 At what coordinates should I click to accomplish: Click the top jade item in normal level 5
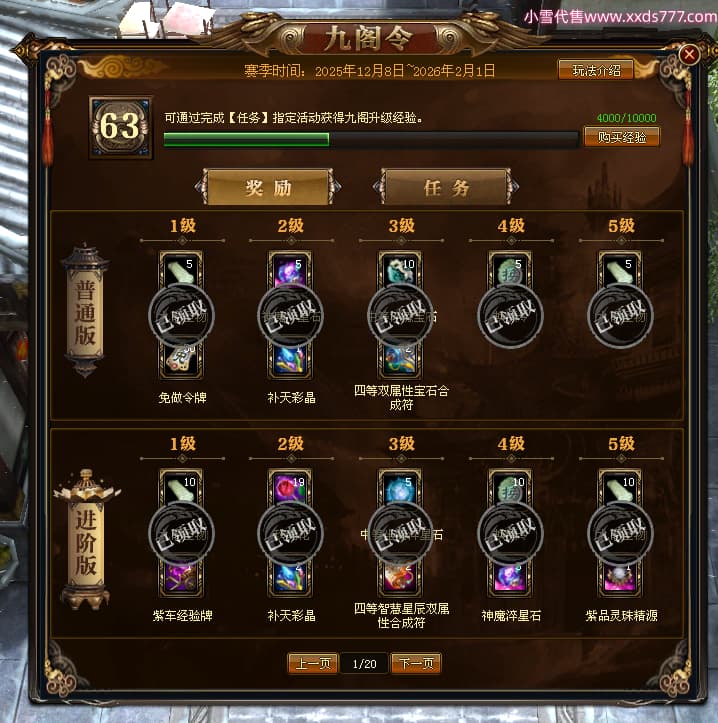[620, 269]
